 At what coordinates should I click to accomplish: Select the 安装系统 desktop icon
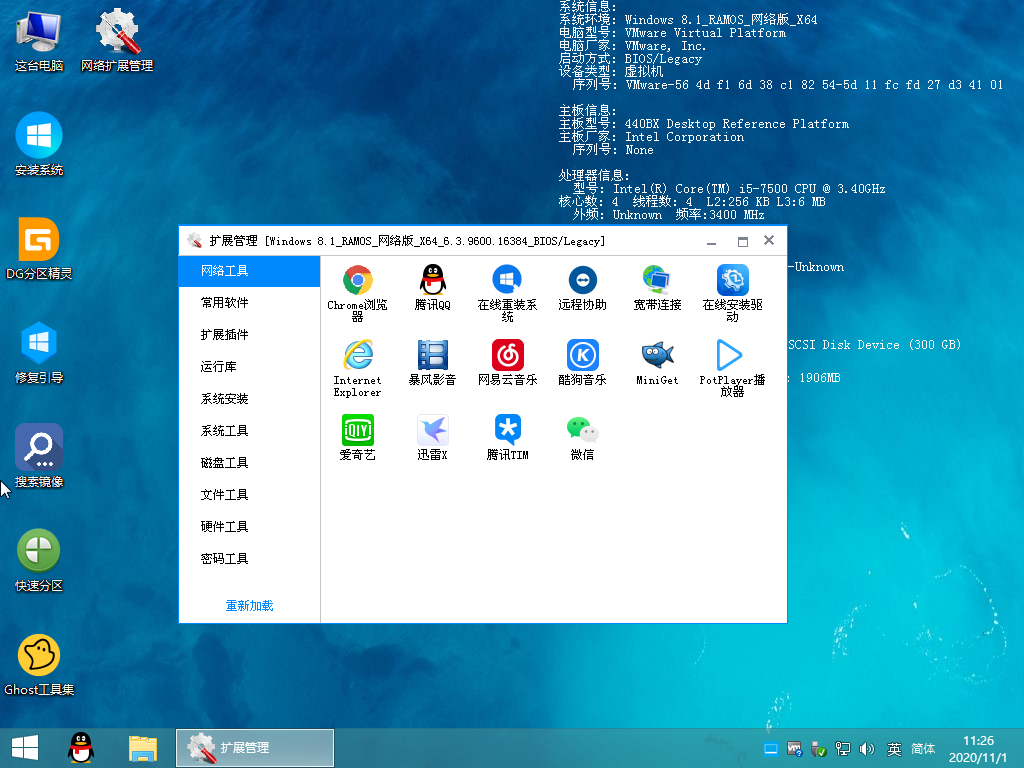[x=39, y=144]
